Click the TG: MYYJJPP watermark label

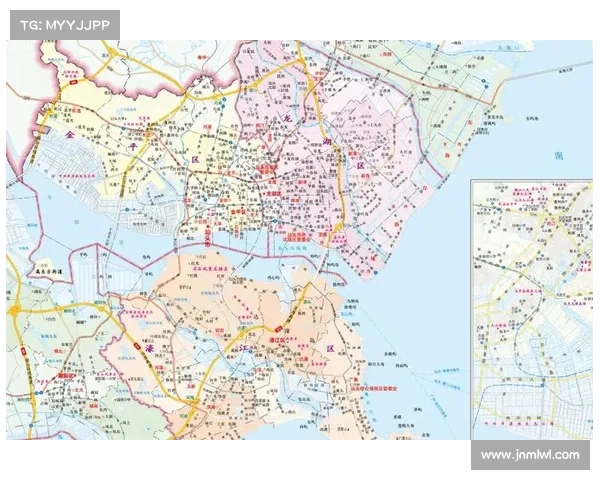point(64,24)
